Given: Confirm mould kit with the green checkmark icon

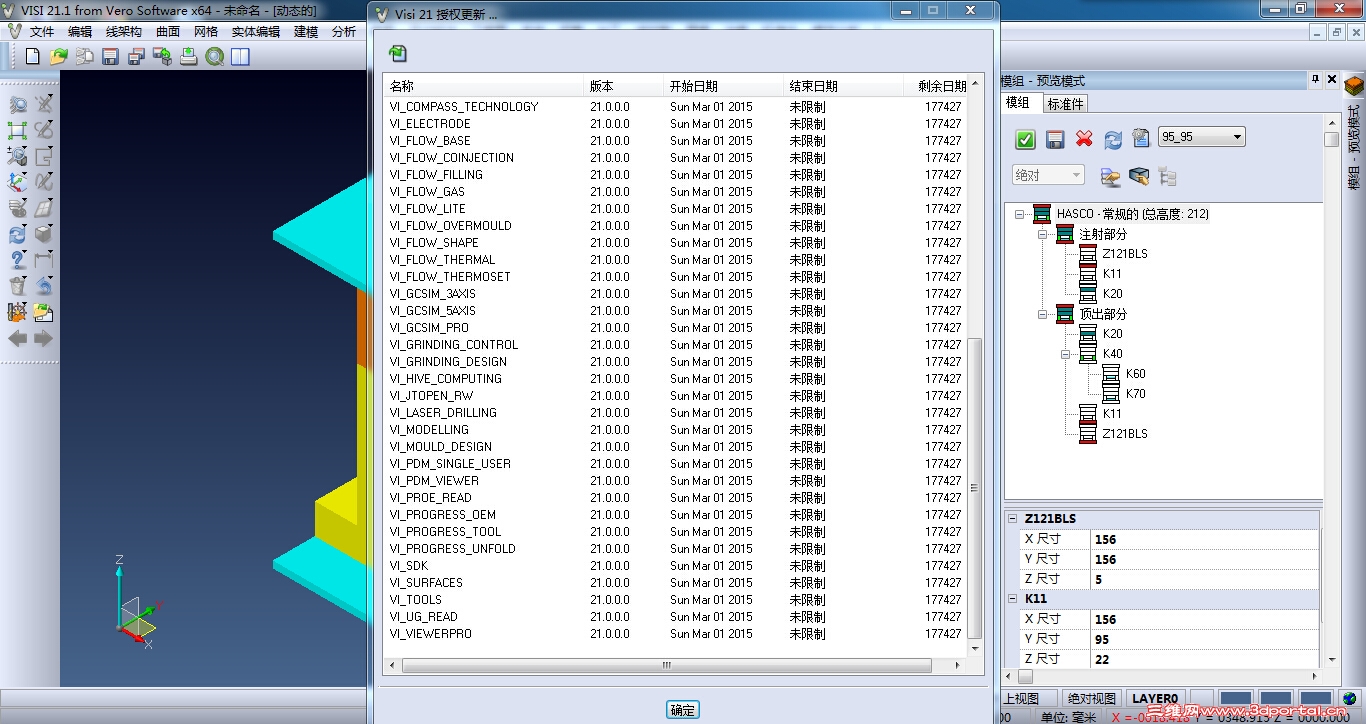Looking at the screenshot, I should coord(1025,139).
